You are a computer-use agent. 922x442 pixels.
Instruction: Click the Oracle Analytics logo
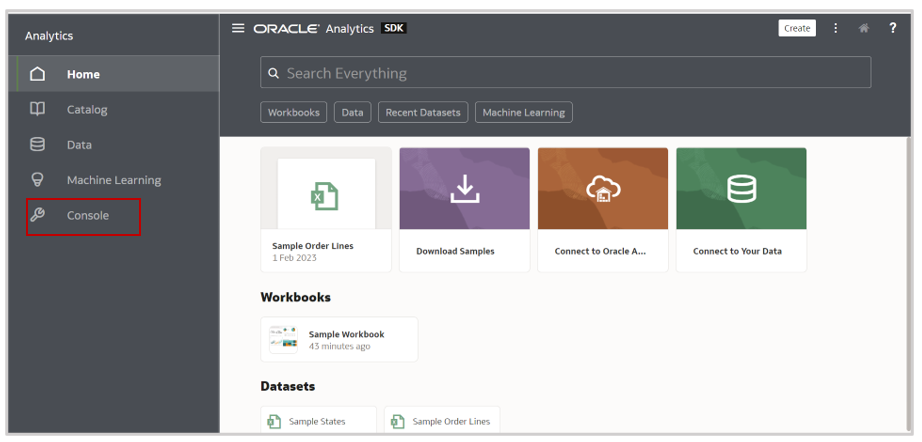point(313,28)
